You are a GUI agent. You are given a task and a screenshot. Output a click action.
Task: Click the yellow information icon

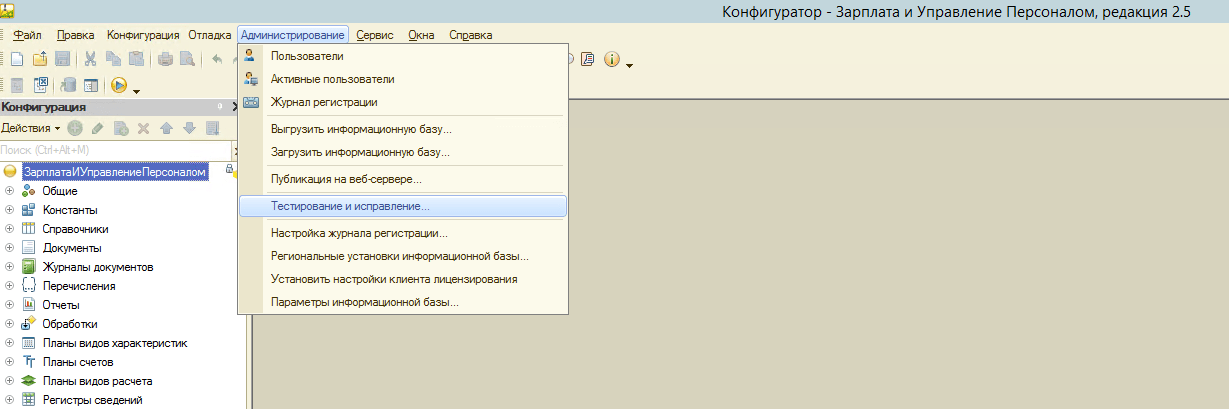[612, 59]
